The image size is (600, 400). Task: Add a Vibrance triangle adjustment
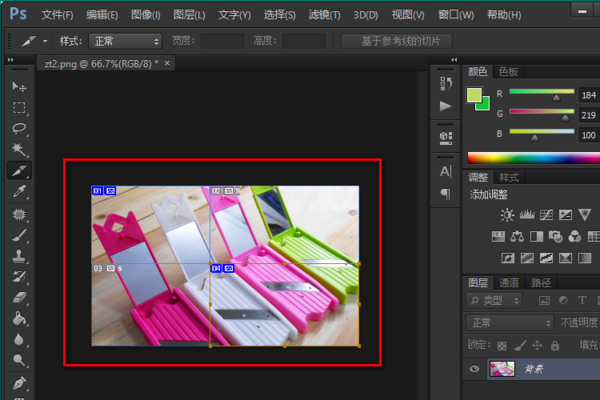coord(585,215)
